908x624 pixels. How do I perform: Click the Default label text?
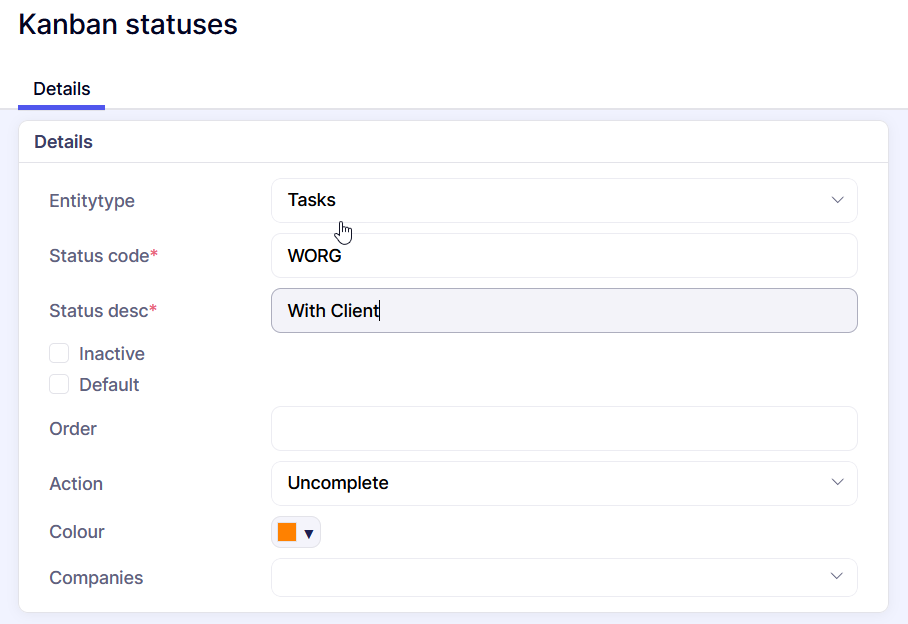pos(109,385)
